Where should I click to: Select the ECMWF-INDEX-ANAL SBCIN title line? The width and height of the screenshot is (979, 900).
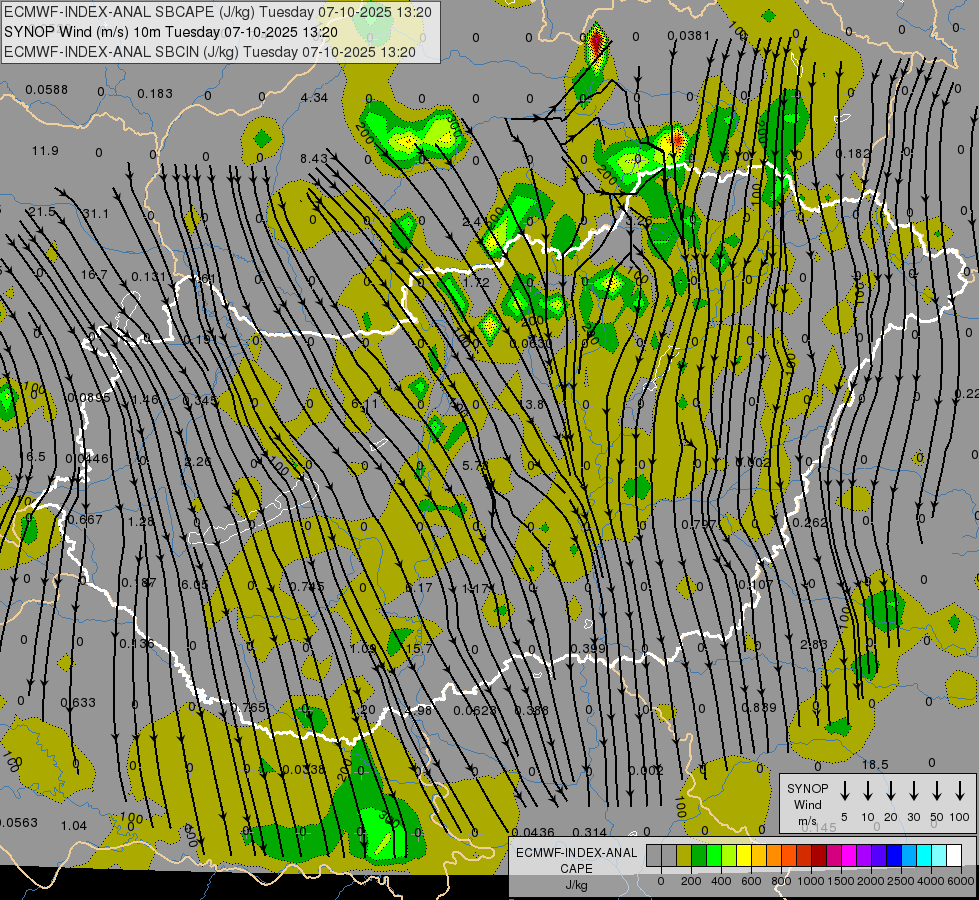click(210, 51)
